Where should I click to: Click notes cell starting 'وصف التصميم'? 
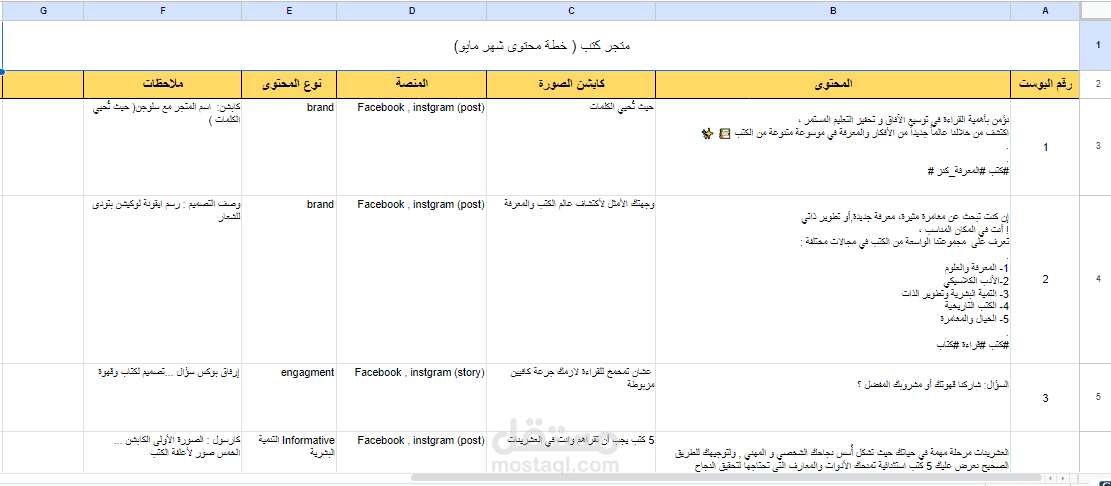pos(163,279)
